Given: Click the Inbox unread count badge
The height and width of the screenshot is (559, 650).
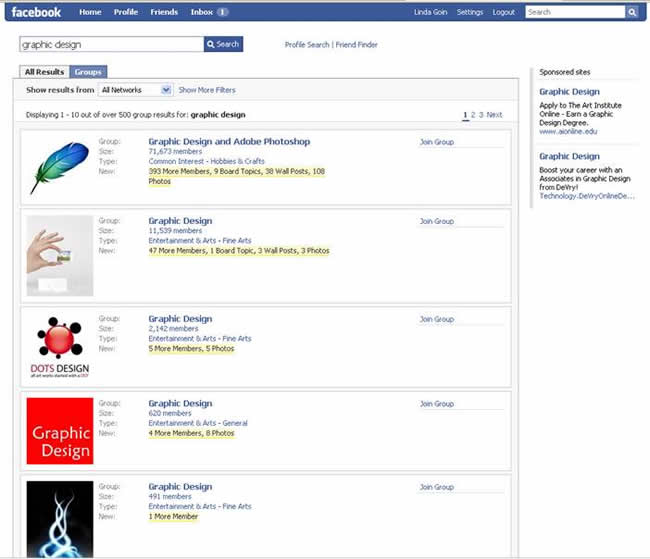Looking at the screenshot, I should [x=223, y=12].
